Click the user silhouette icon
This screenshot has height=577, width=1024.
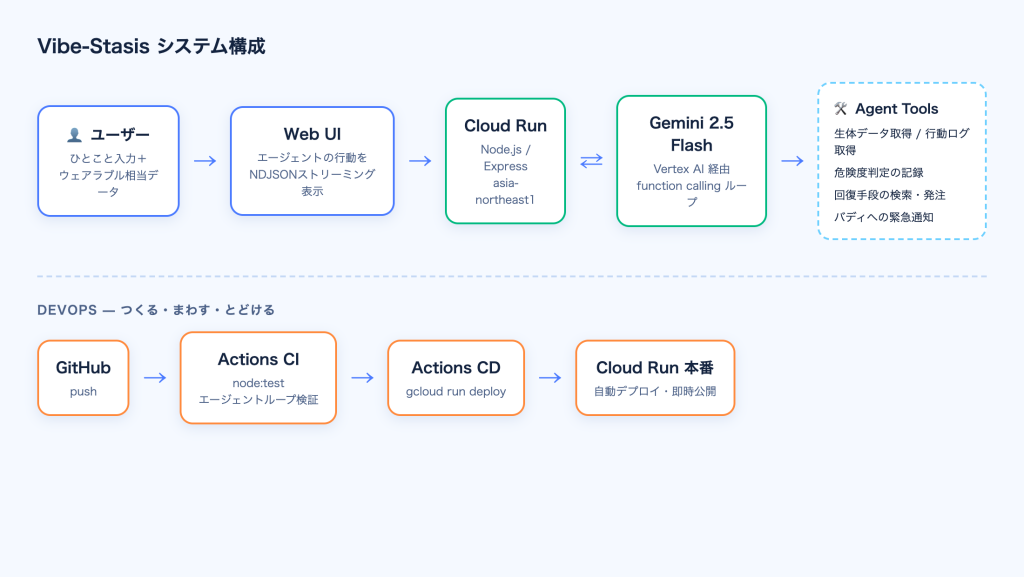[x=74, y=134]
